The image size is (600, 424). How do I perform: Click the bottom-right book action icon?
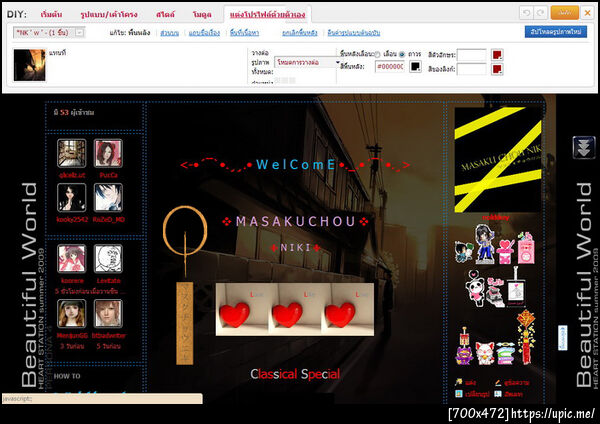coord(498,393)
